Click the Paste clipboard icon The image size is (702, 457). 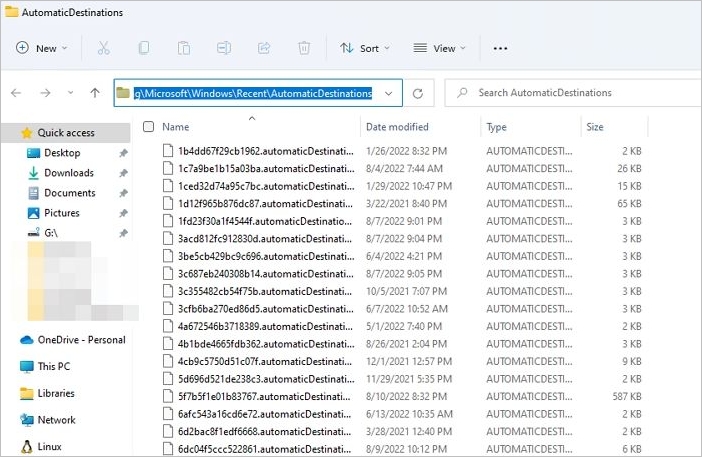[184, 48]
